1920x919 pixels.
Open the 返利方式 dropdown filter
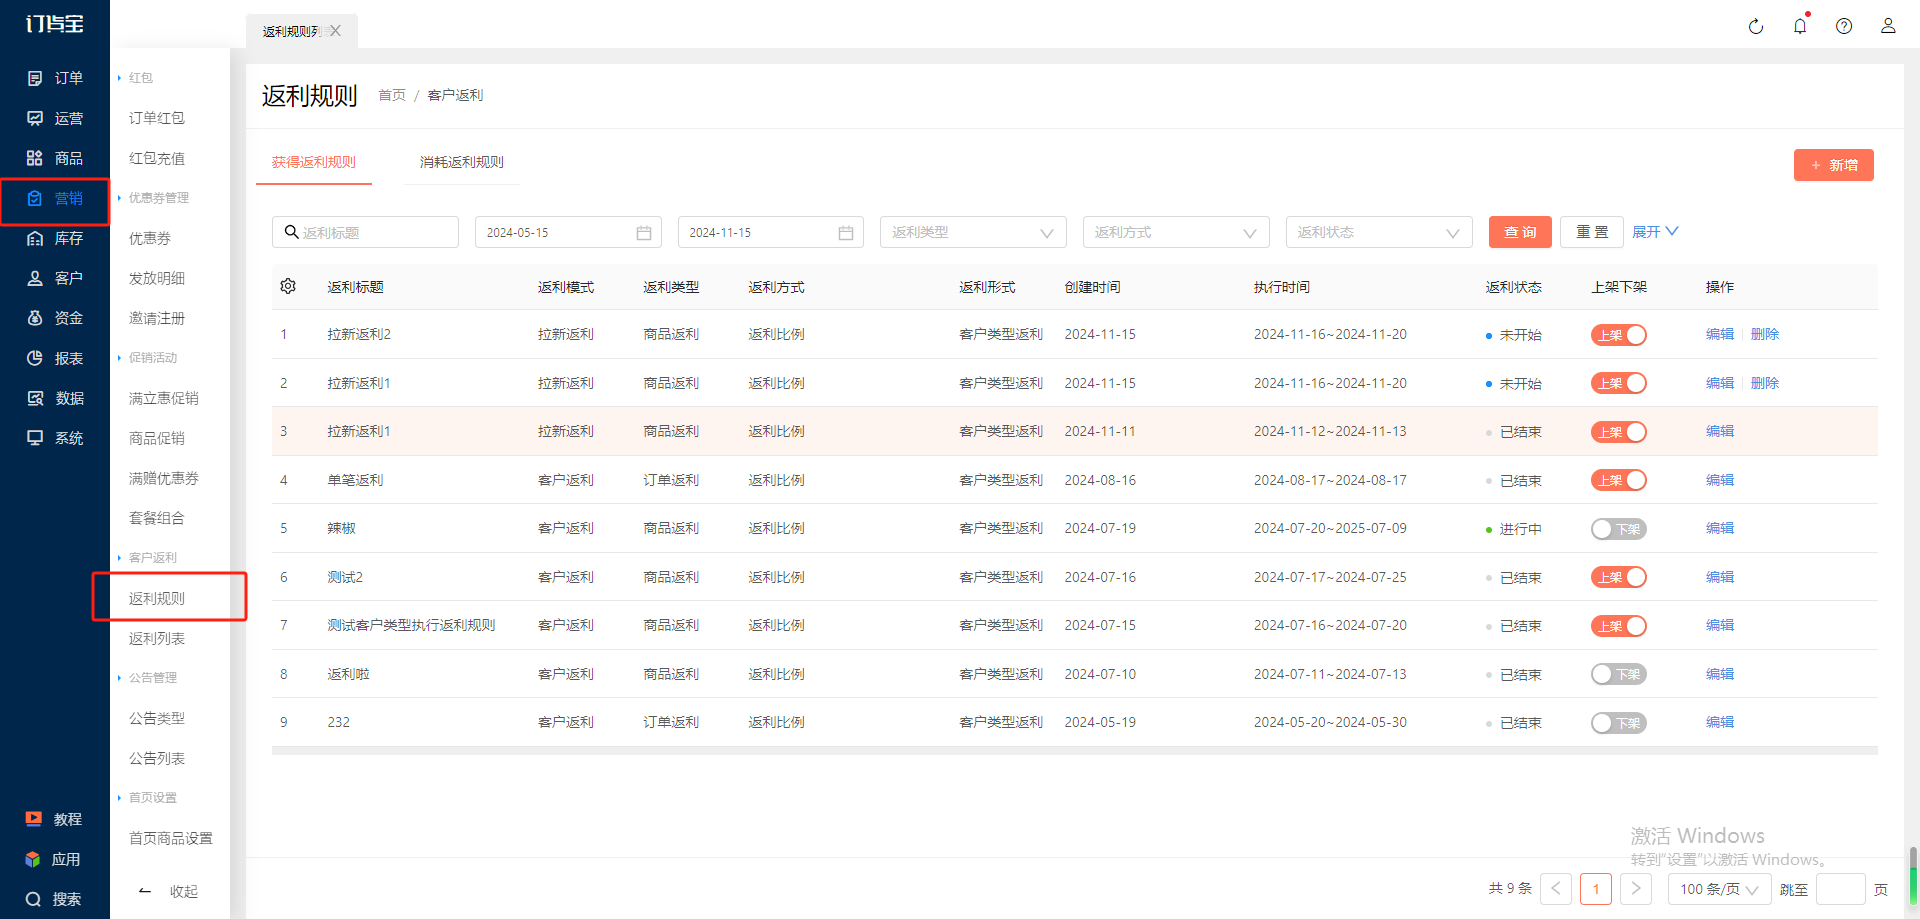coord(1176,232)
